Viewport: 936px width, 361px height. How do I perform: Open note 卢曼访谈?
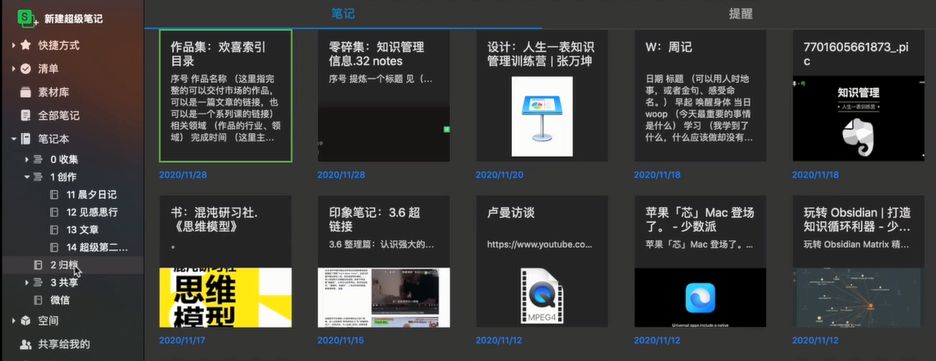pos(542,261)
